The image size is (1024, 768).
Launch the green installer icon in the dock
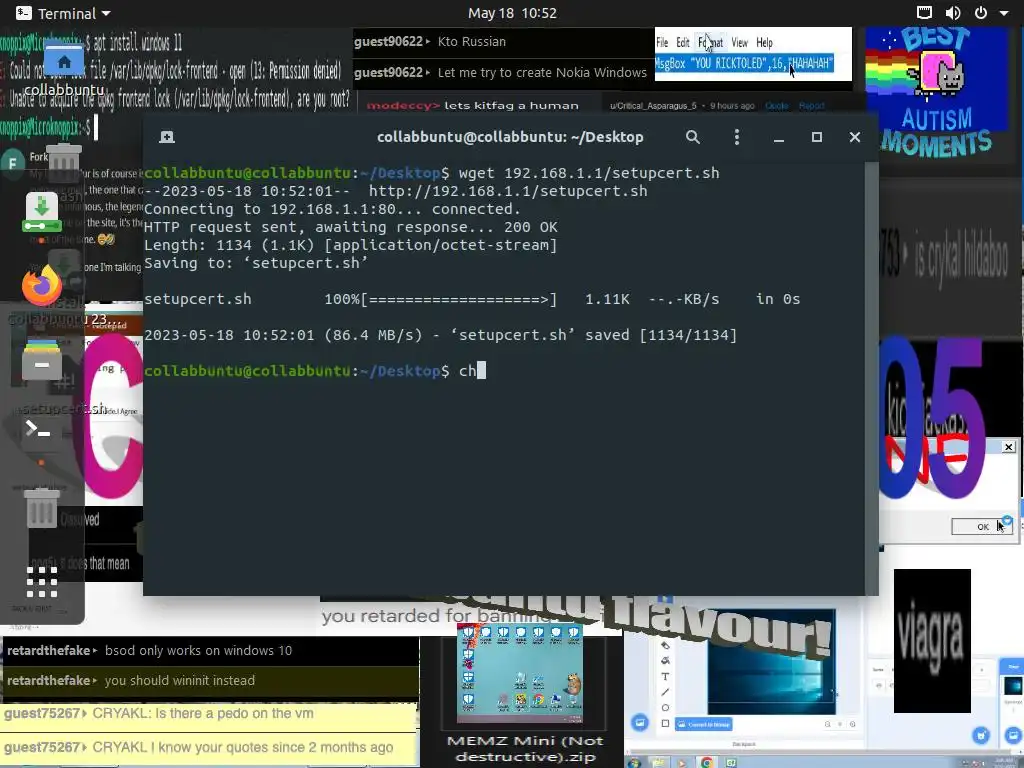coord(42,212)
